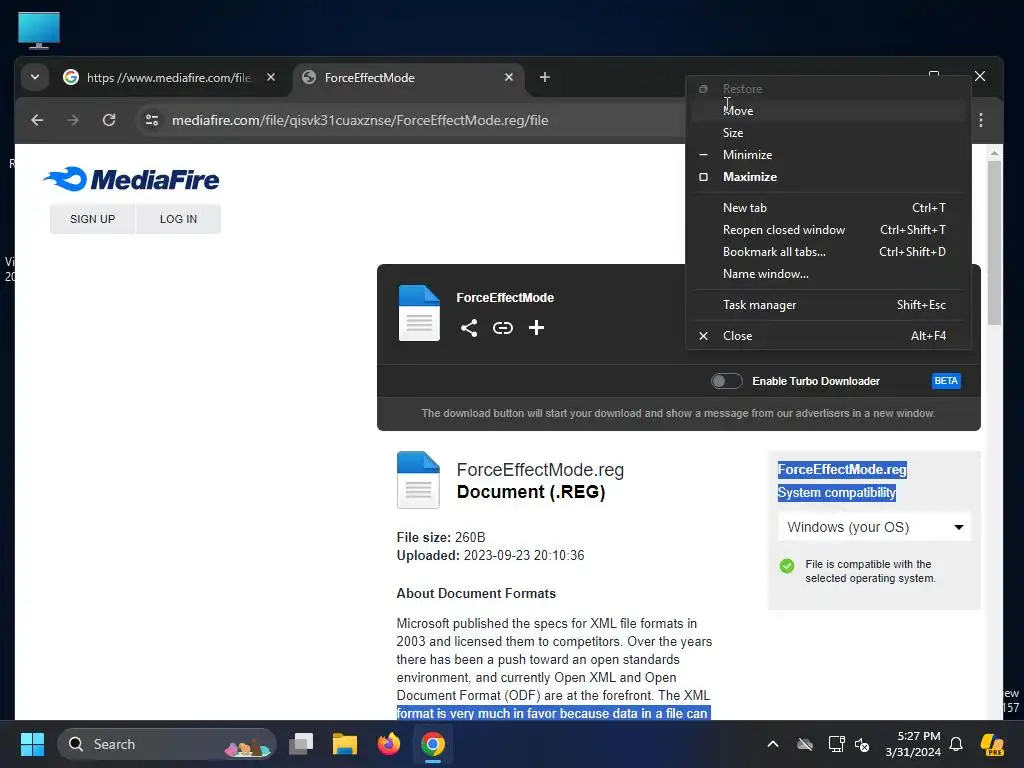This screenshot has height=768, width=1024.
Task: Show hidden system tray icons
Action: coord(773,744)
